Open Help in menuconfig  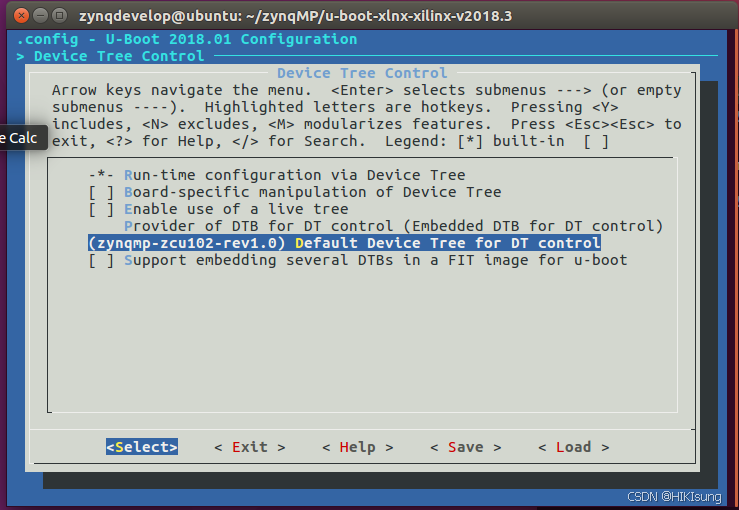coord(357,447)
